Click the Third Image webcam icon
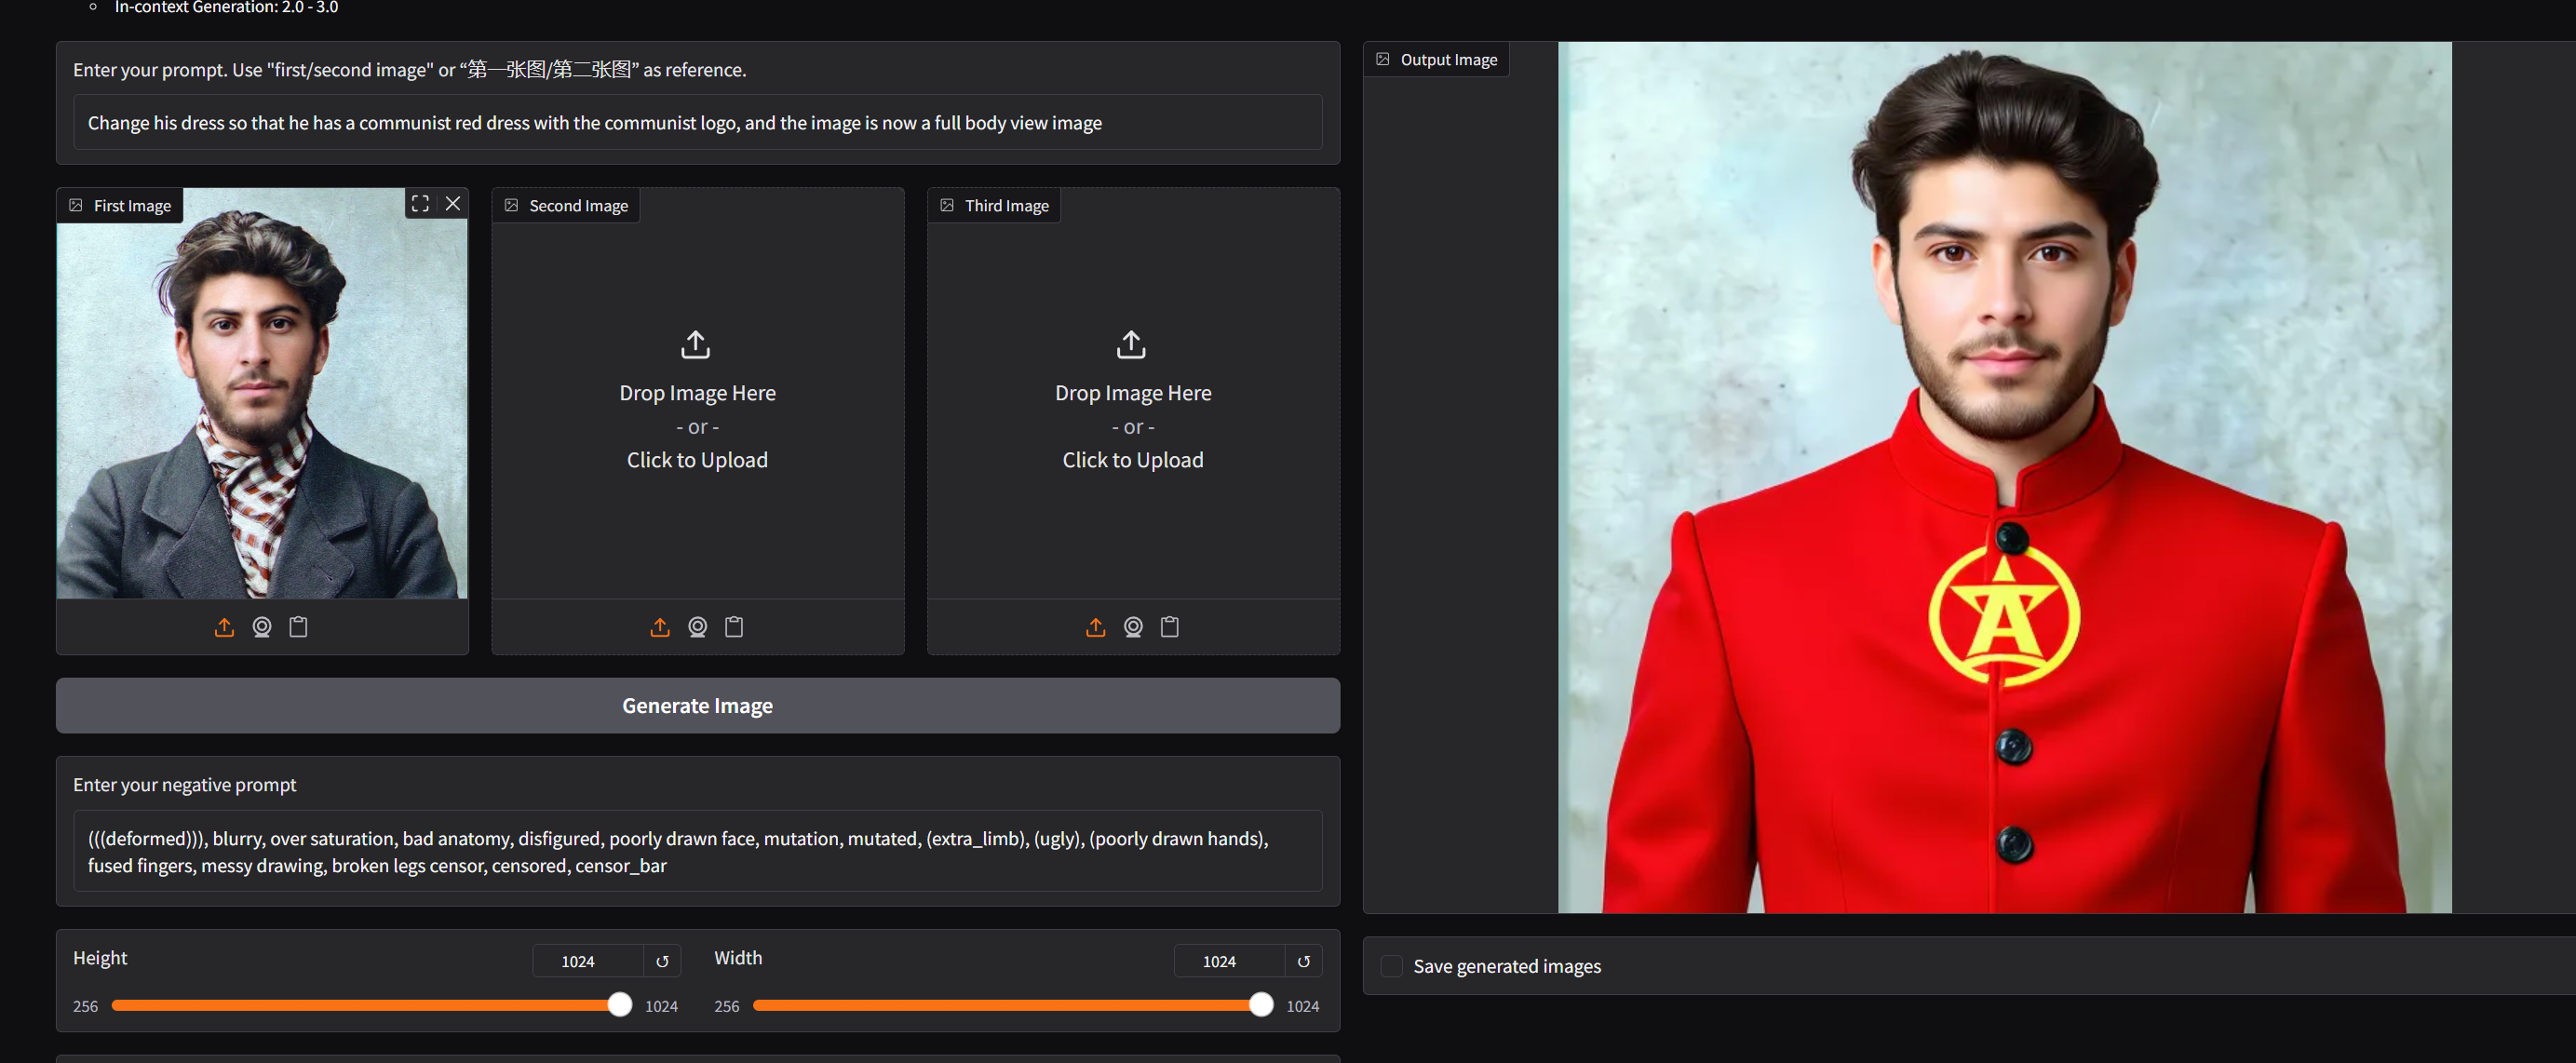Image resolution: width=2576 pixels, height=1063 pixels. tap(1133, 627)
